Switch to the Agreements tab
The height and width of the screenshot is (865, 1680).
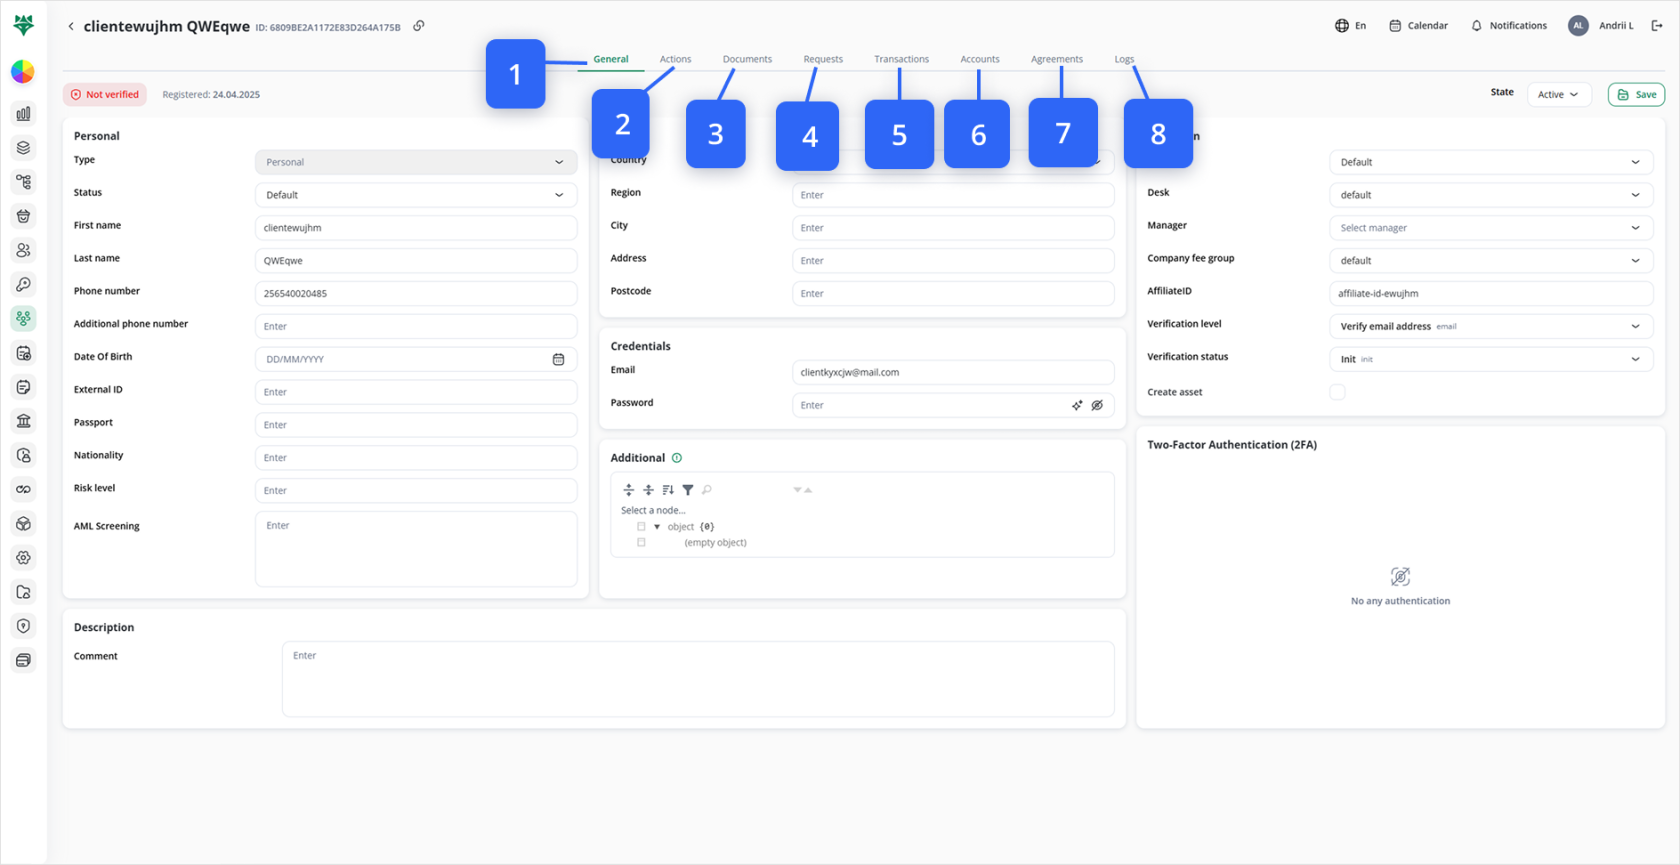1057,59
